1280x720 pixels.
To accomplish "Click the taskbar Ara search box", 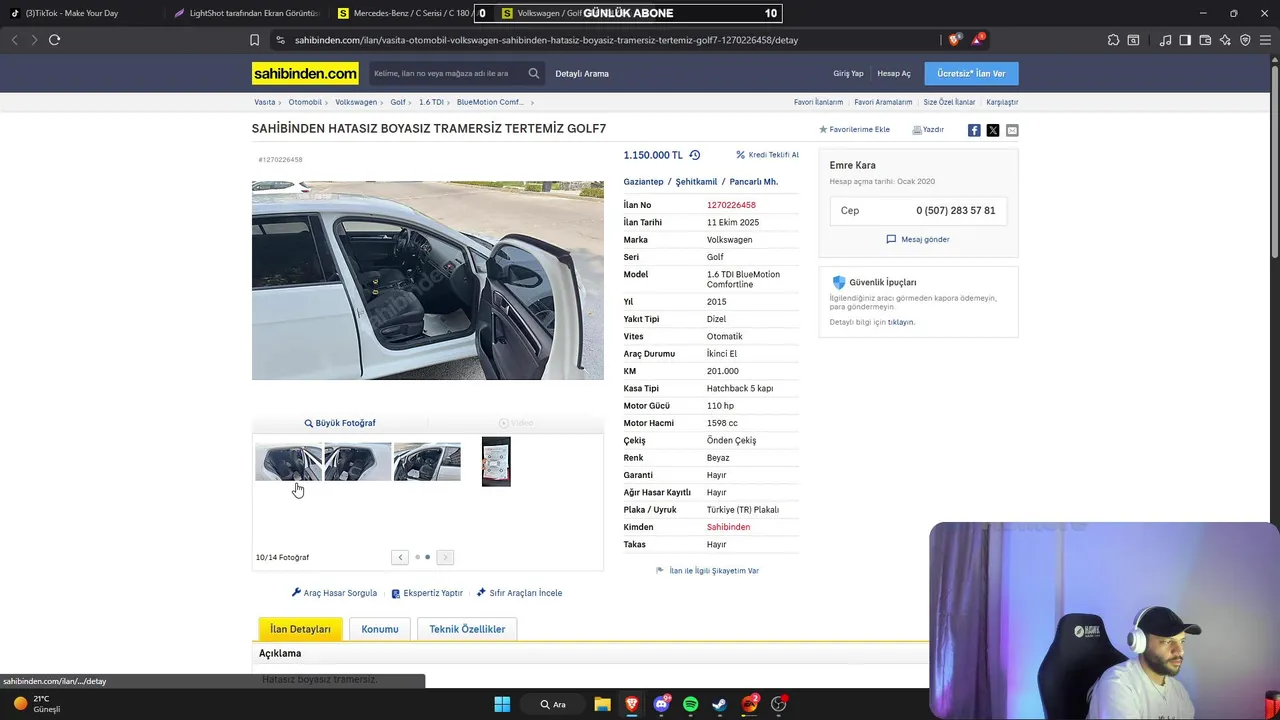I will pos(553,704).
